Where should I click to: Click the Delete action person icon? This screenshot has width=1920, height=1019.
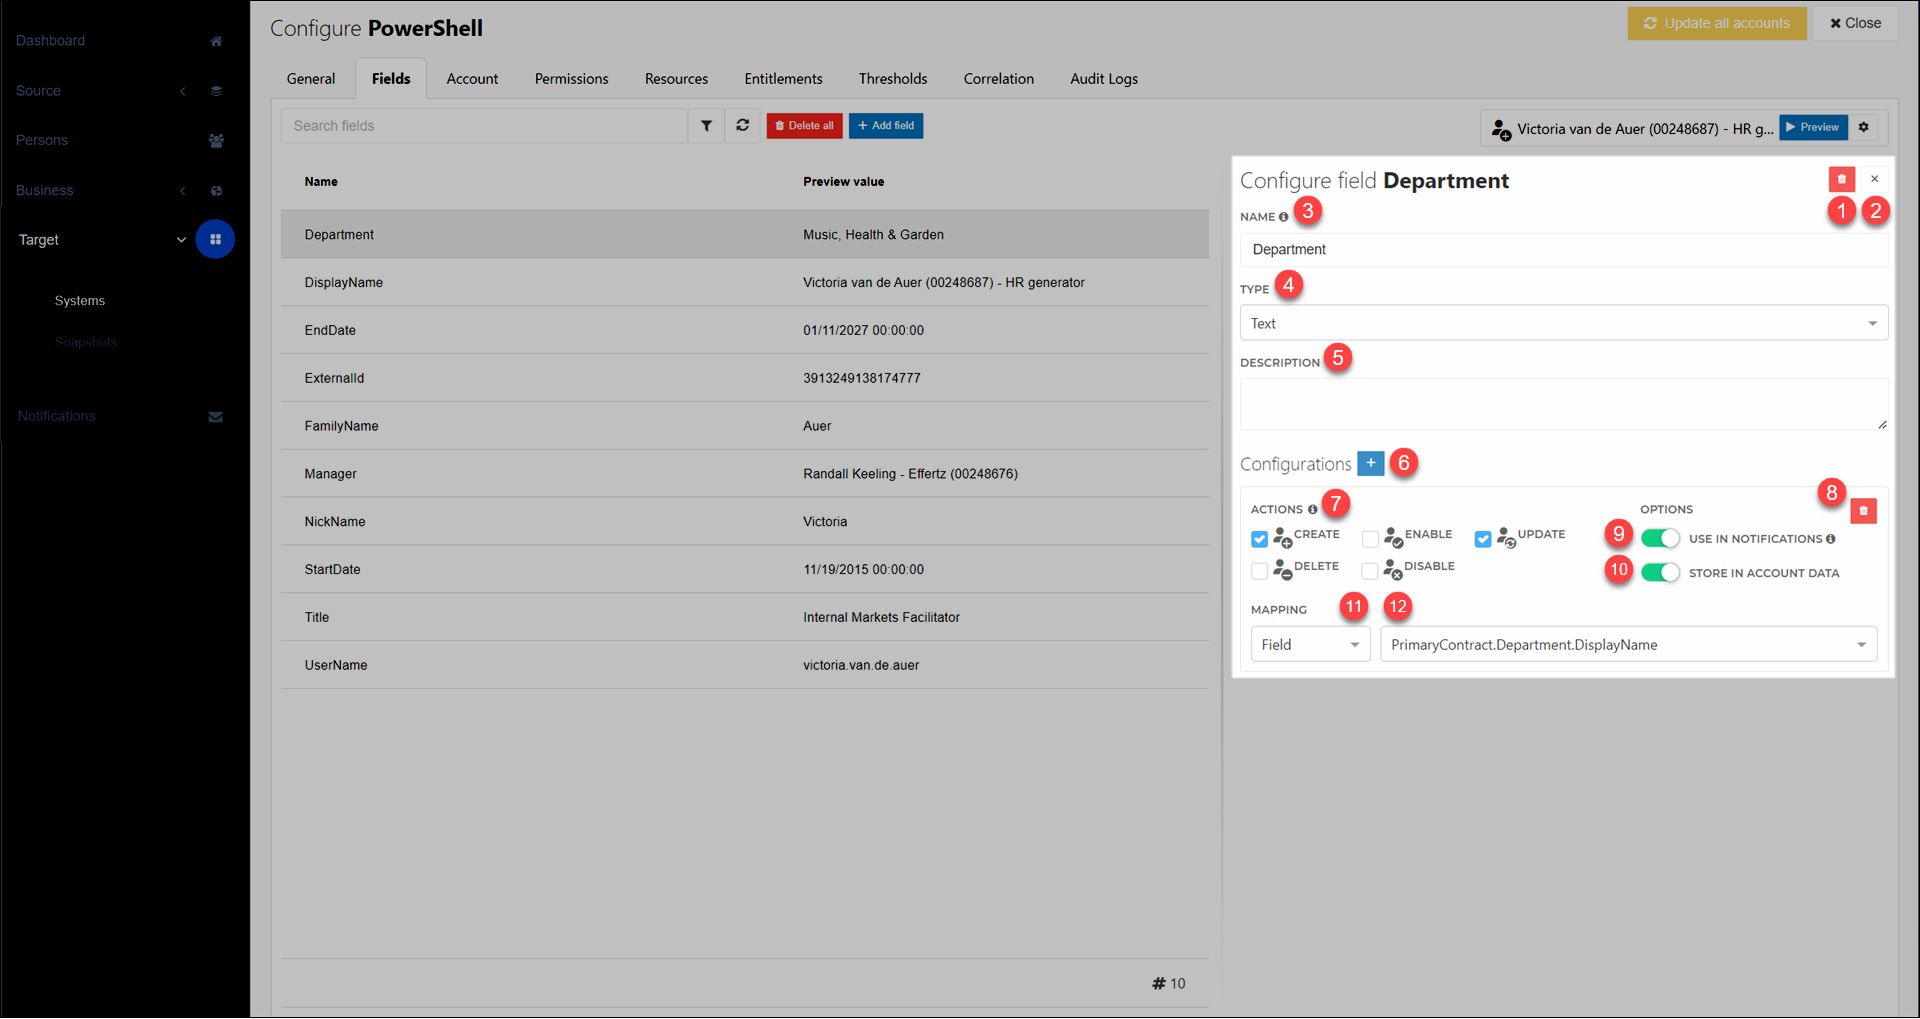(x=1282, y=570)
